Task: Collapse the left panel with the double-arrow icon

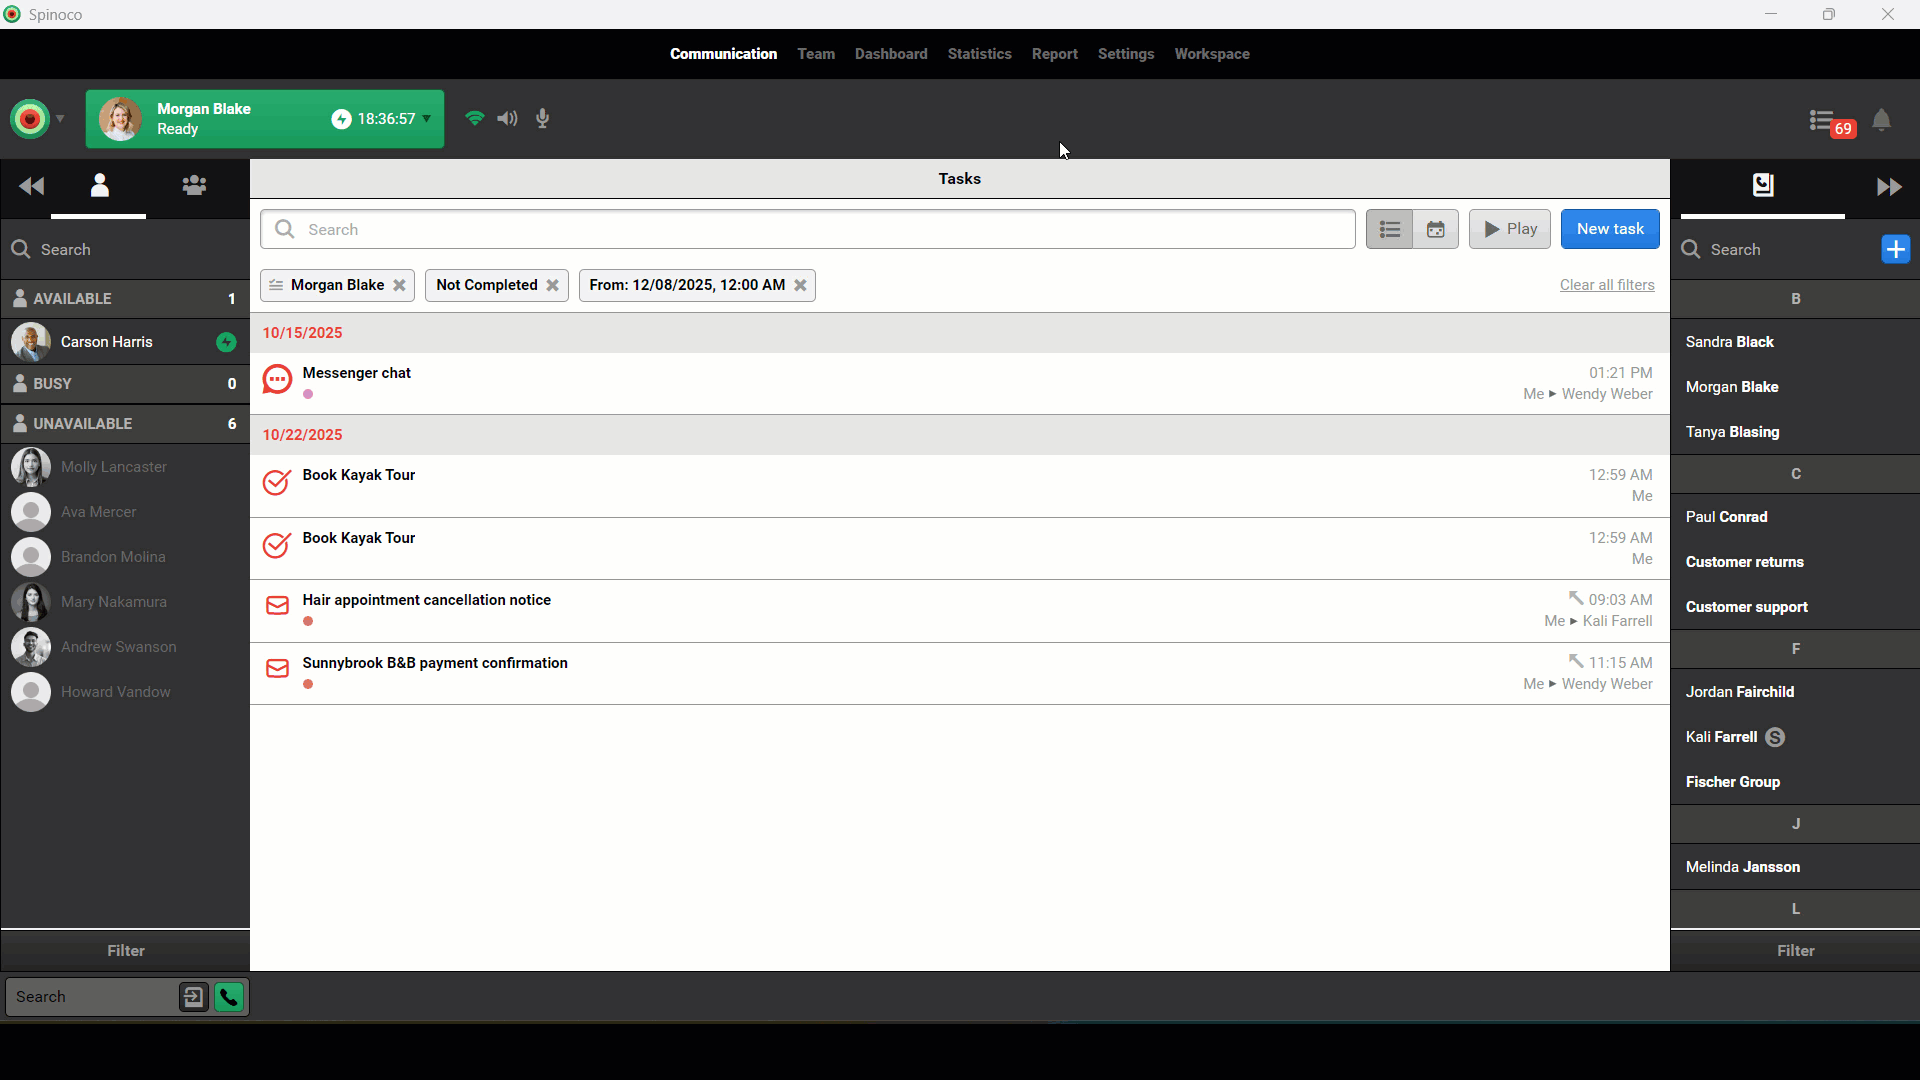Action: (31, 186)
